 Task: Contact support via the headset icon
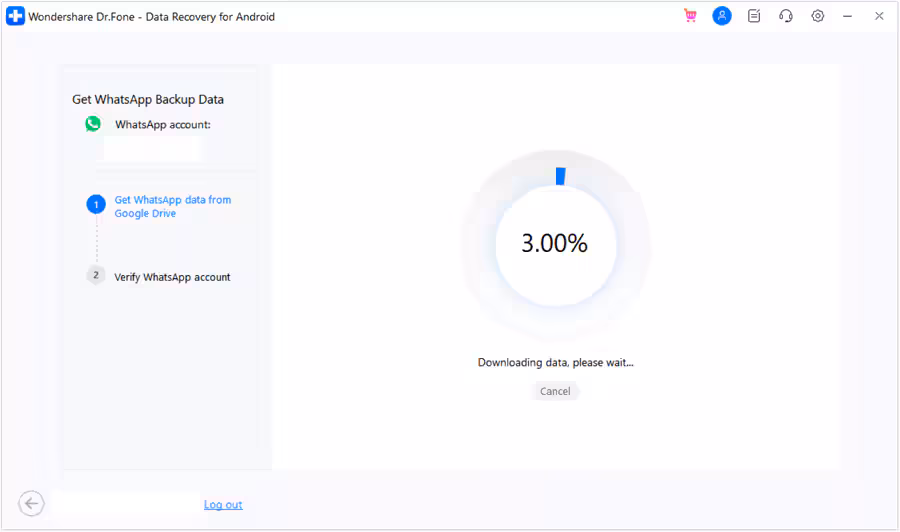[x=786, y=16]
